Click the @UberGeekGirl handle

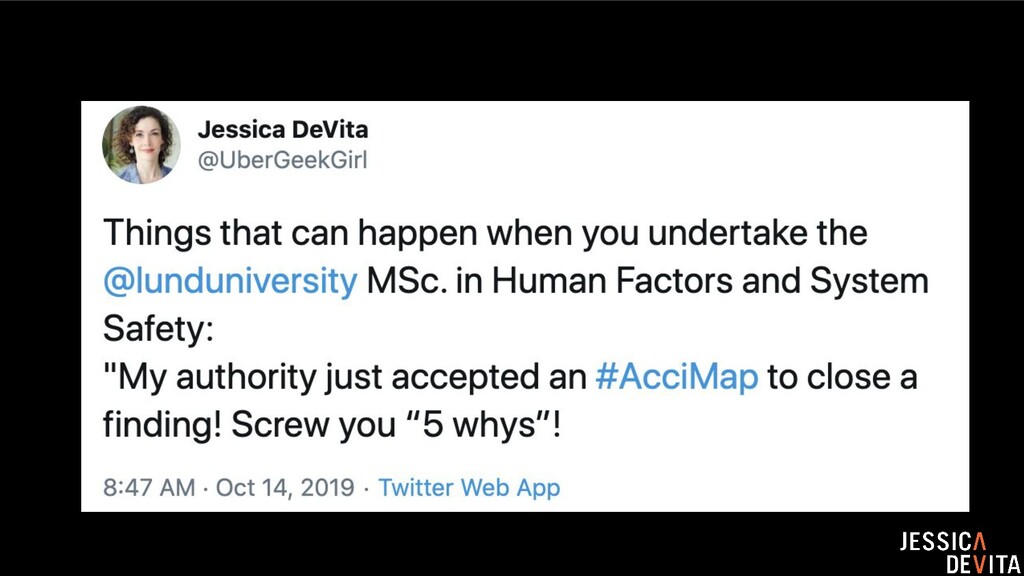point(282,159)
